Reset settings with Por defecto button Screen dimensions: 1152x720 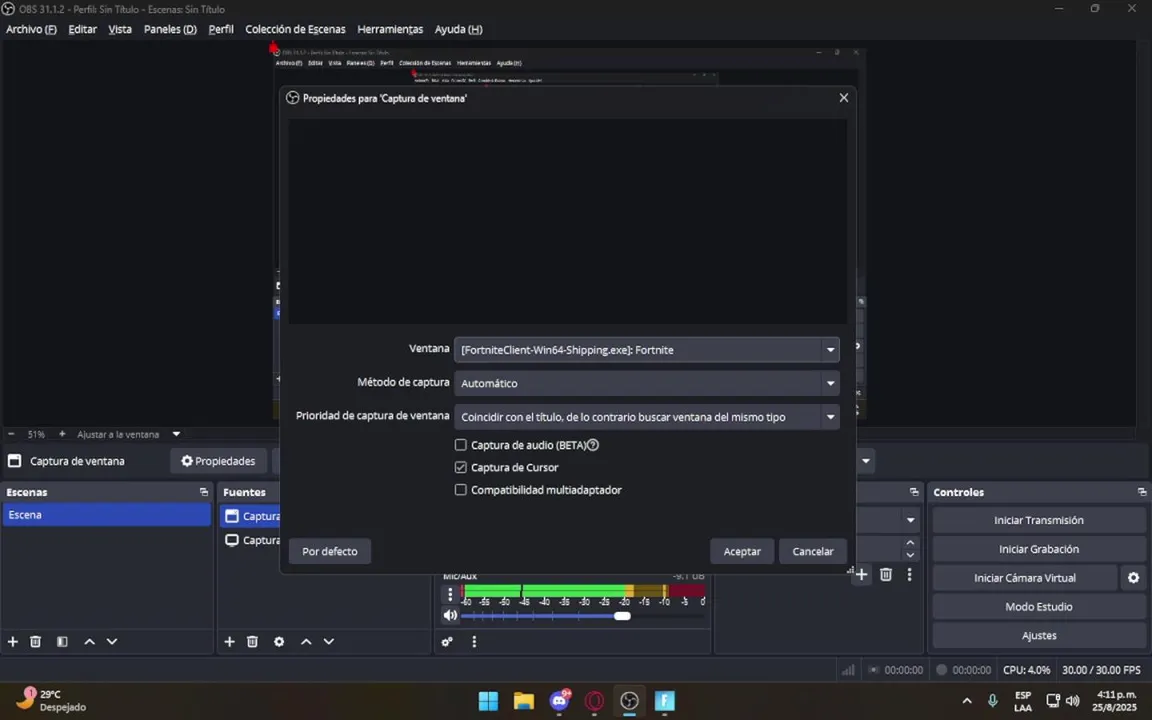(330, 551)
